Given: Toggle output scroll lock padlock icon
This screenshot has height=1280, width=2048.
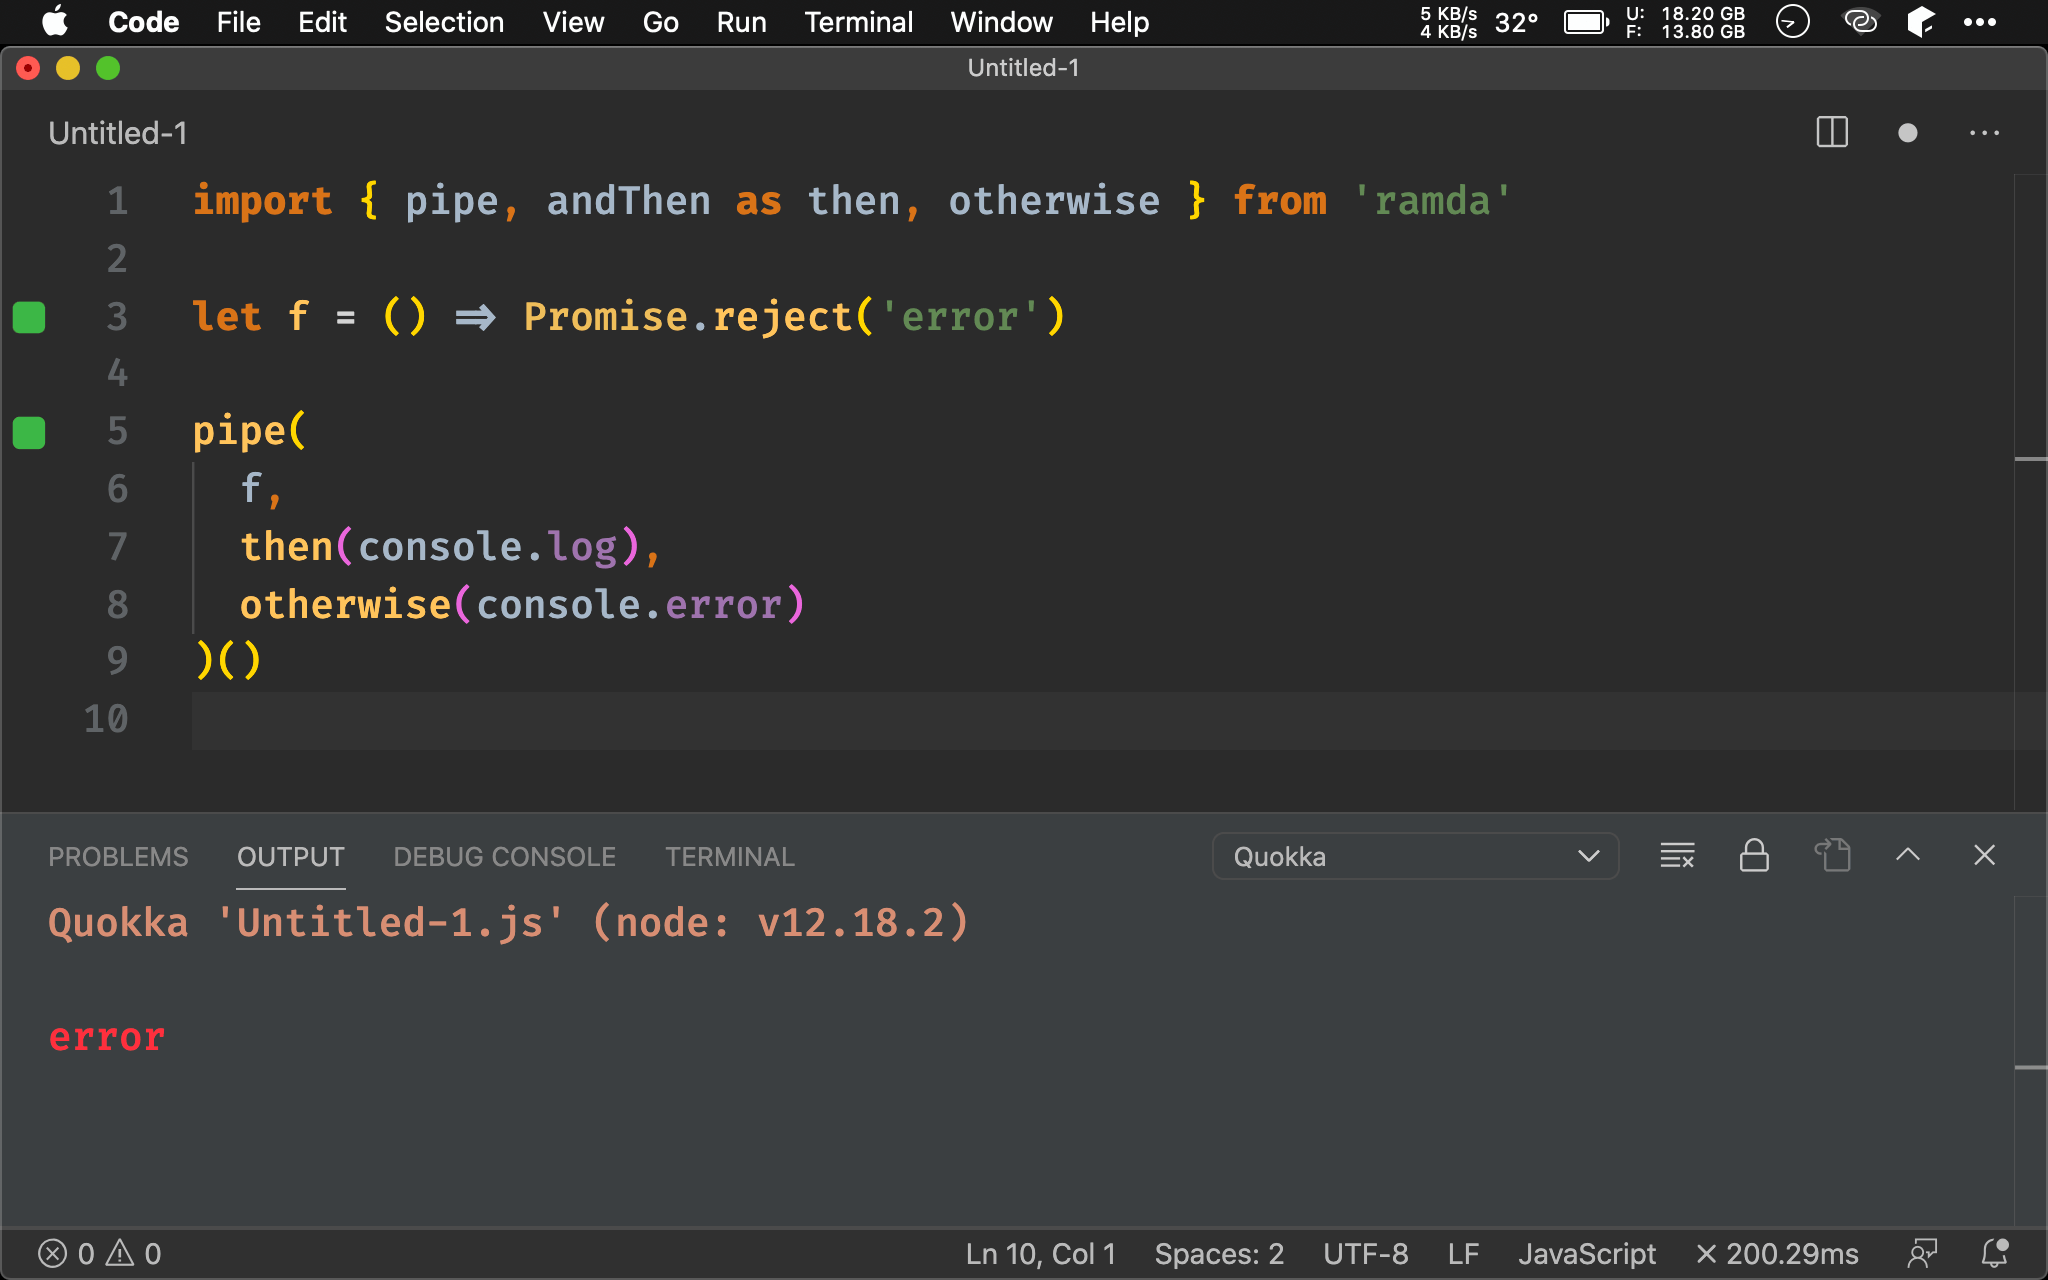Looking at the screenshot, I should 1754,856.
